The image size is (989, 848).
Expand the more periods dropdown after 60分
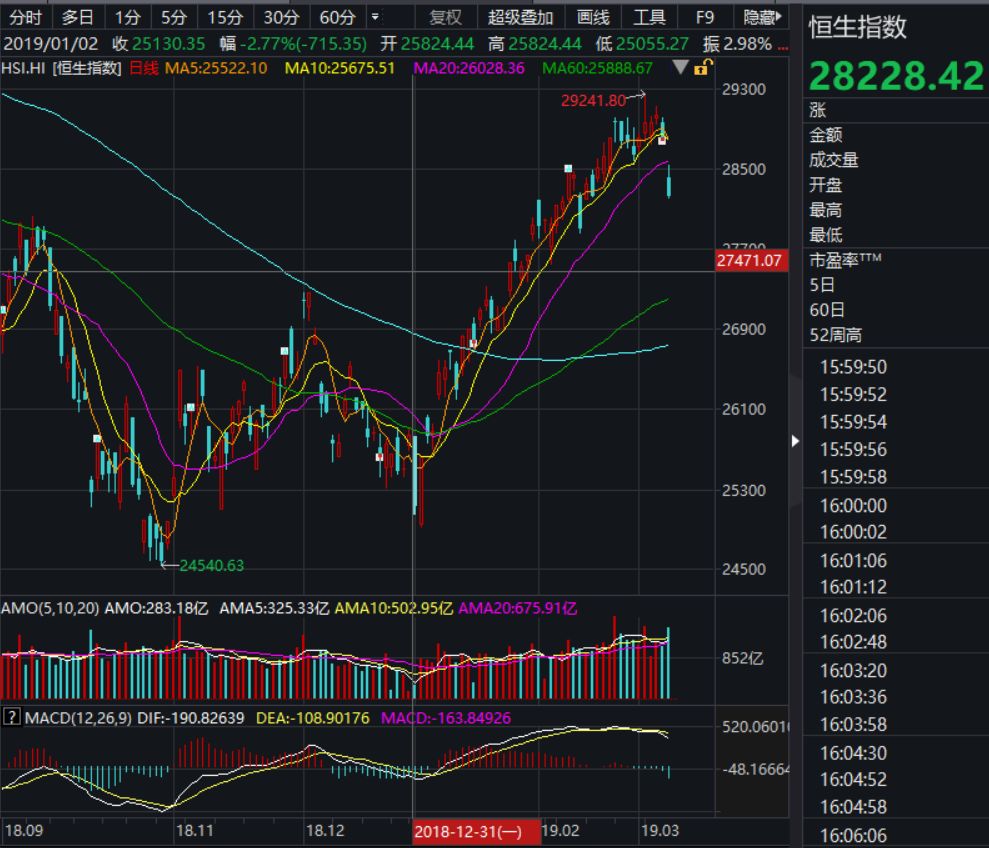click(x=374, y=18)
